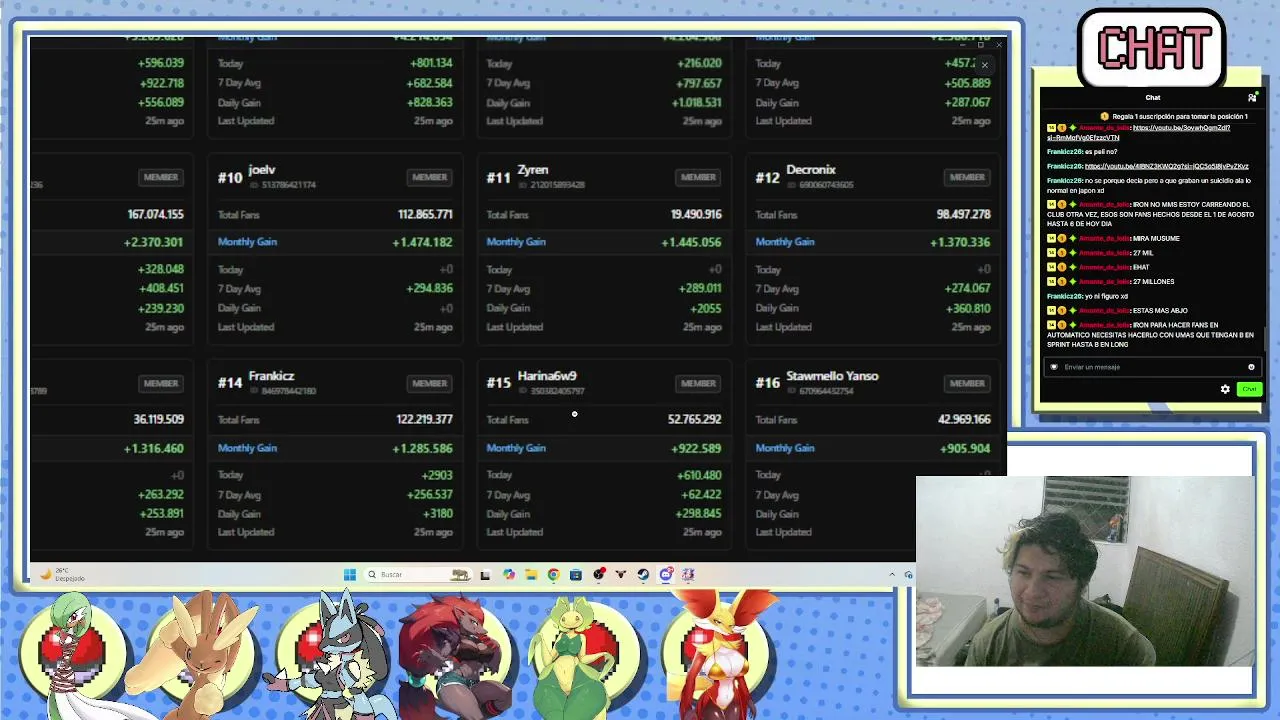Click the chat message ESTAS MAS ABJO

1158,311
